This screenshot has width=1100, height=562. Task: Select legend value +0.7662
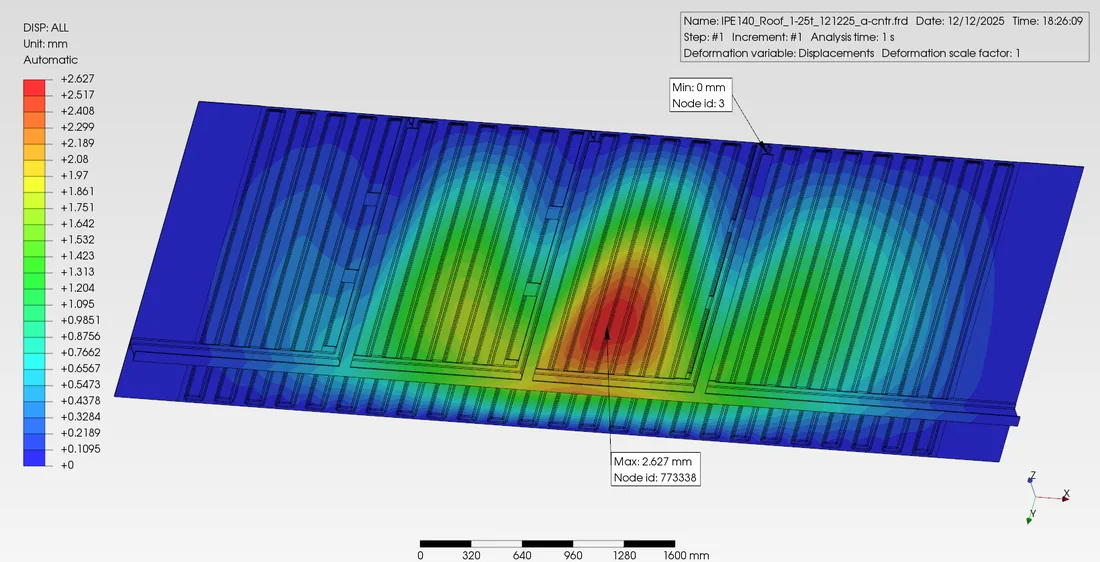pyautogui.click(x=80, y=353)
